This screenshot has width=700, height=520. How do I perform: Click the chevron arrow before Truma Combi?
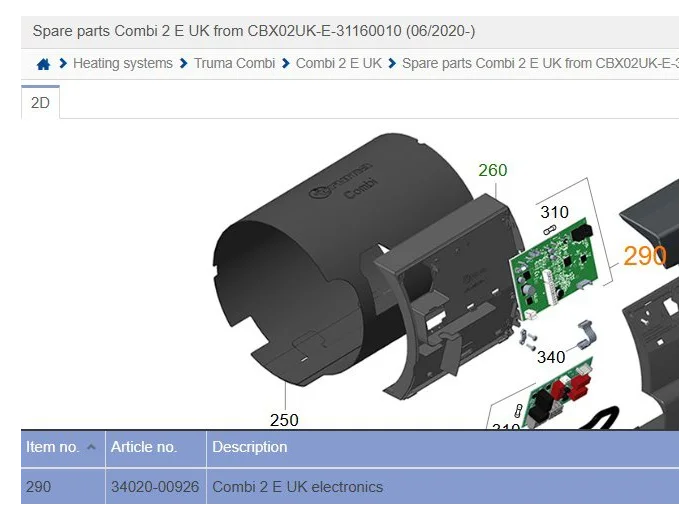click(x=183, y=63)
